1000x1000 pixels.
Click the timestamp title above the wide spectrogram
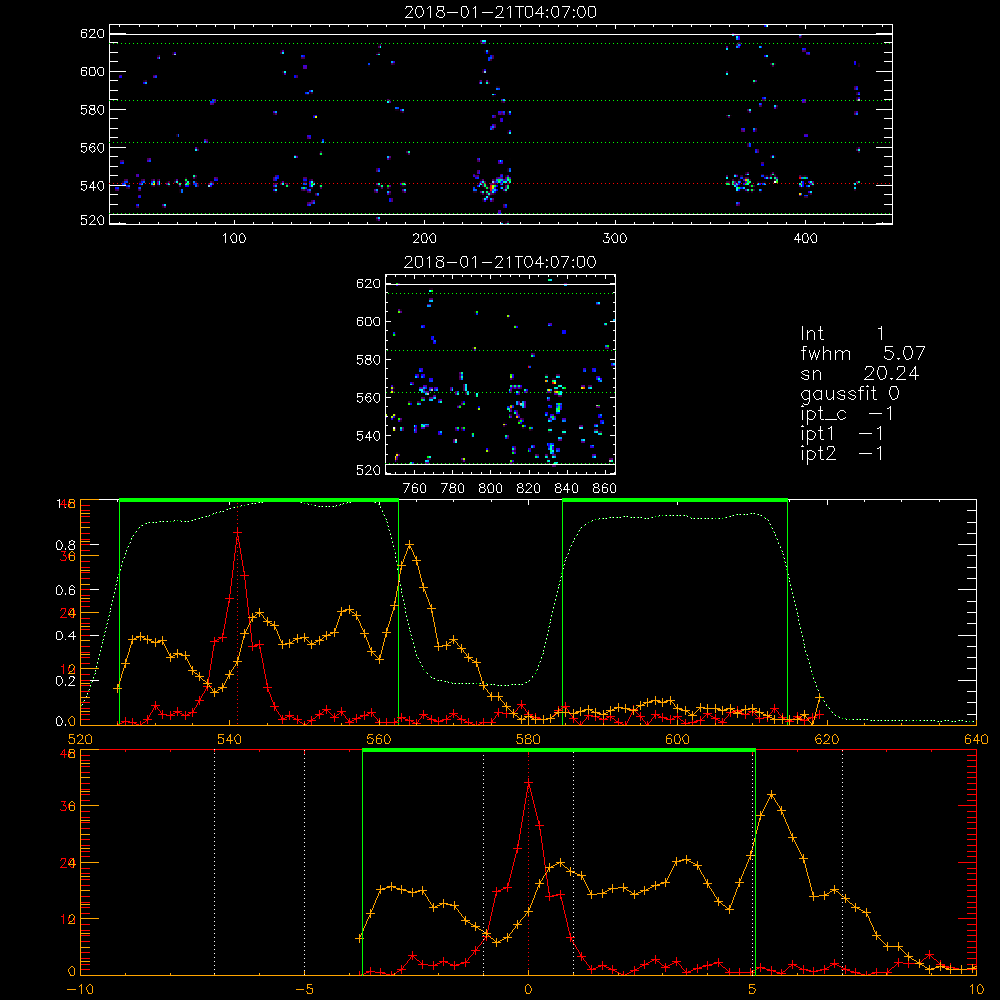coord(500,12)
